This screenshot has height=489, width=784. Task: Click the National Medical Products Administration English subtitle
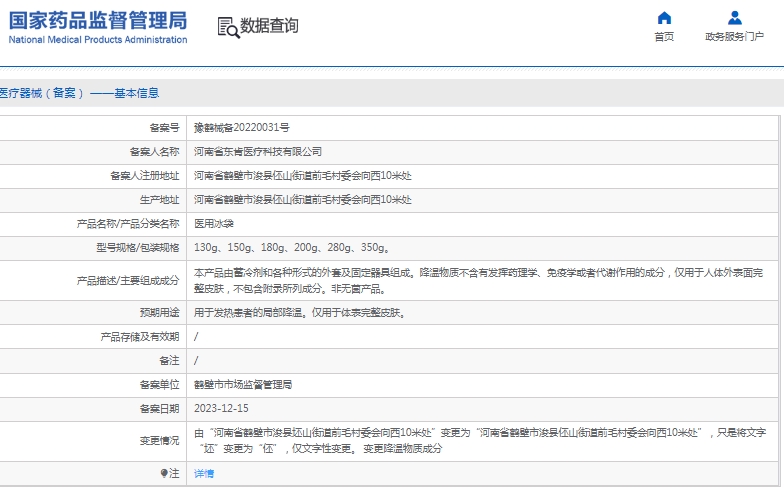98,40
